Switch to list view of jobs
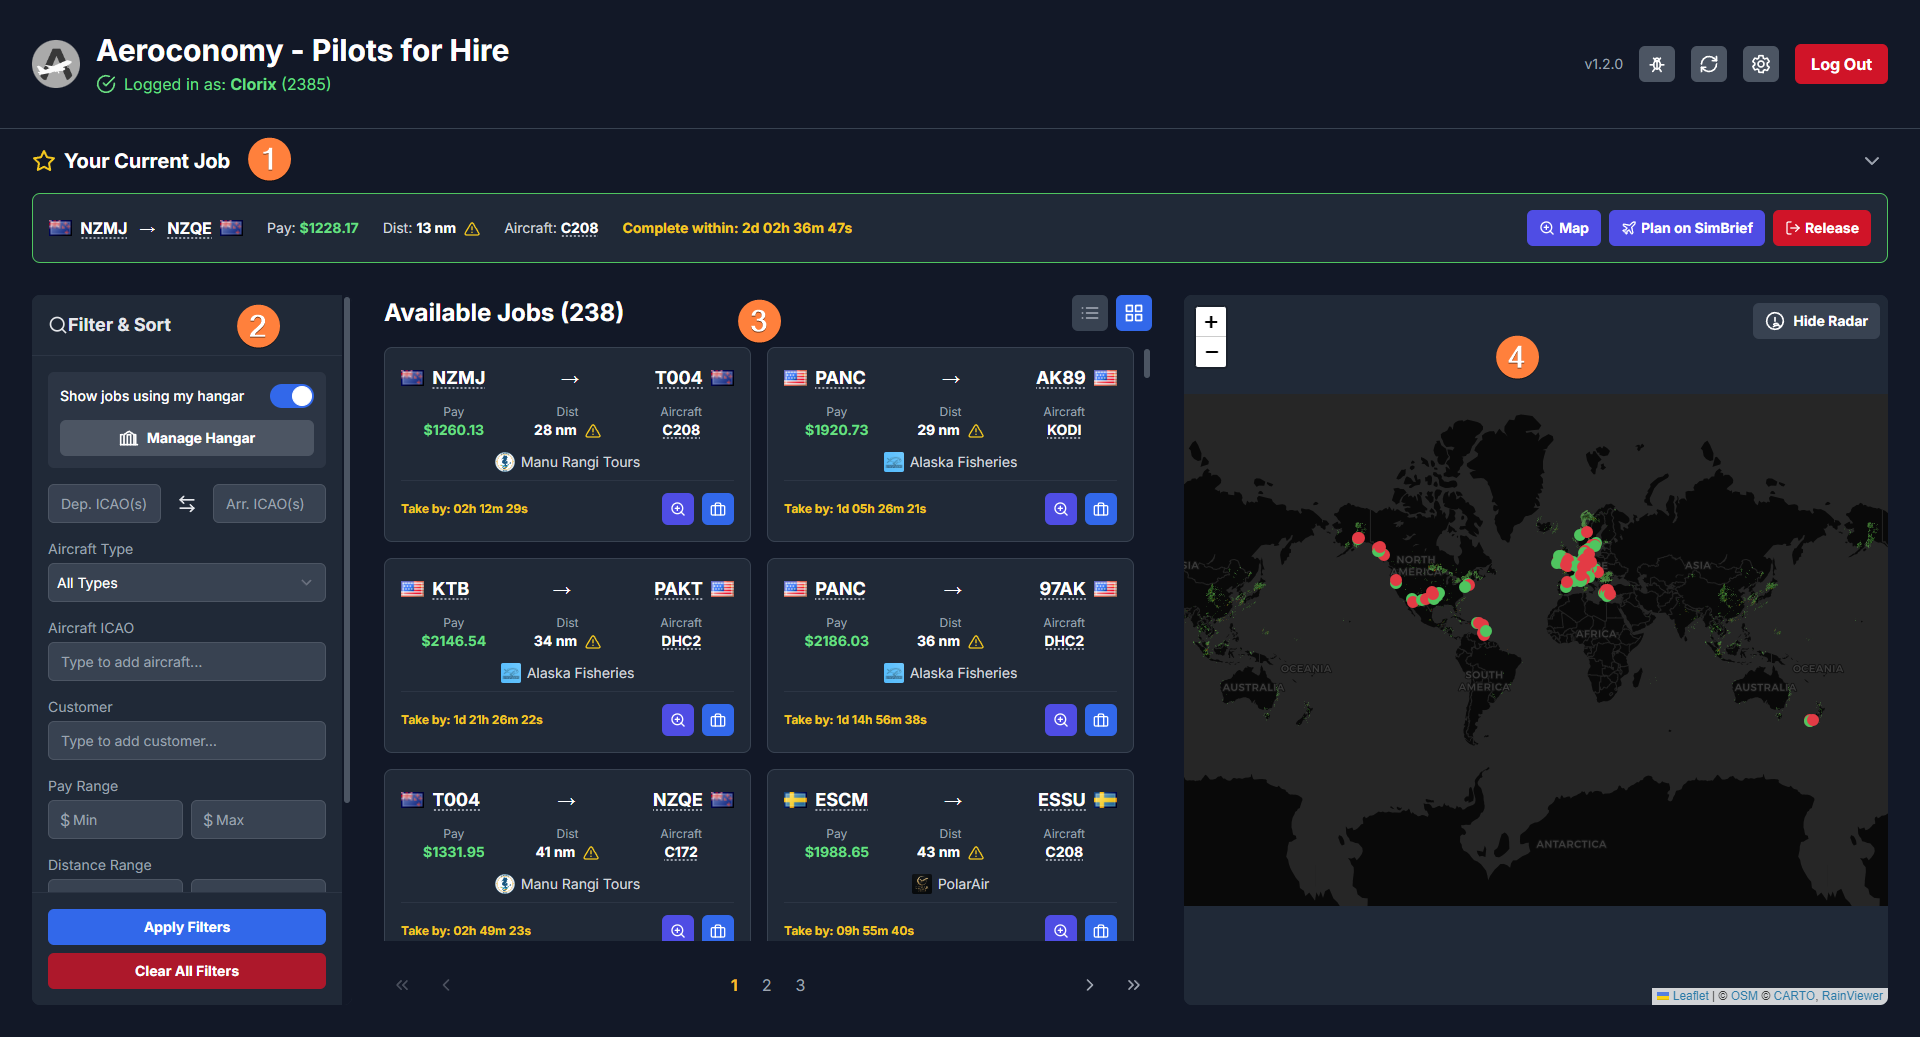The height and width of the screenshot is (1037, 1920). (1089, 313)
